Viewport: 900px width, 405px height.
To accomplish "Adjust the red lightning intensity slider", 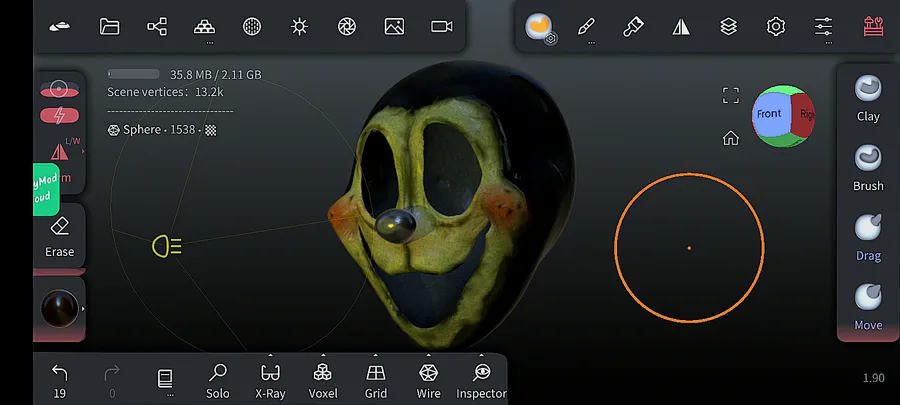I will [60, 115].
